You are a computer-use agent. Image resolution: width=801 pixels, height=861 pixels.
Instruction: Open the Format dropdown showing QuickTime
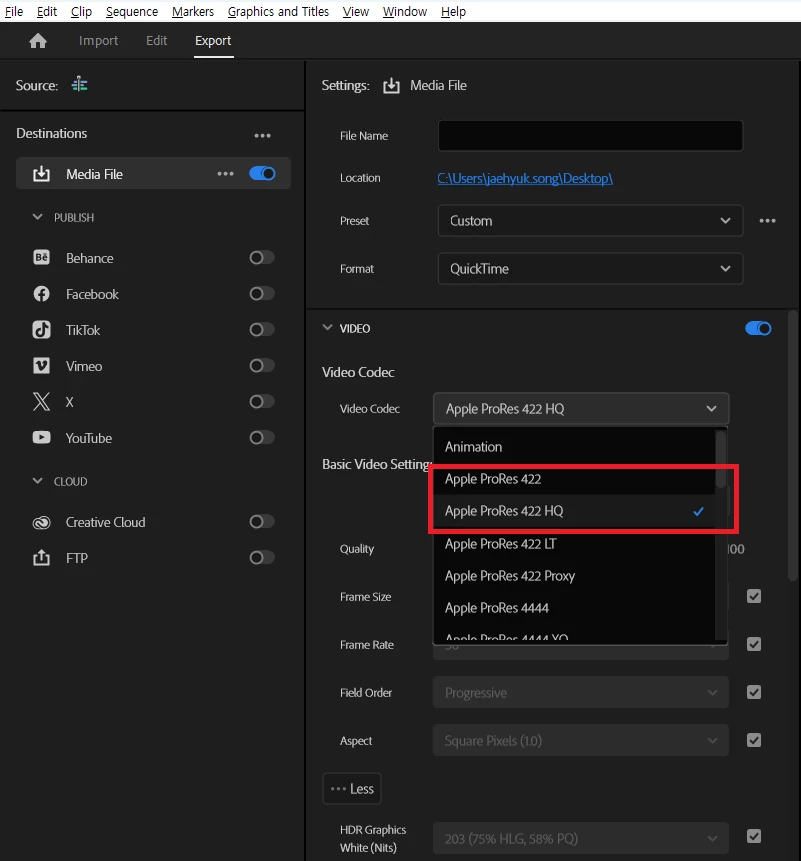pos(590,269)
